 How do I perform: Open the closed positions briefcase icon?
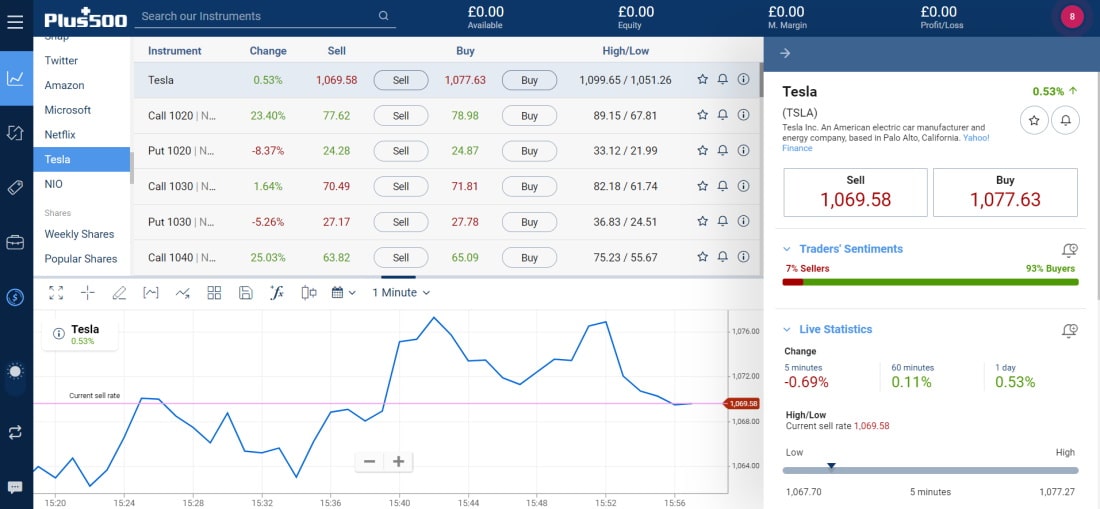pyautogui.click(x=15, y=243)
